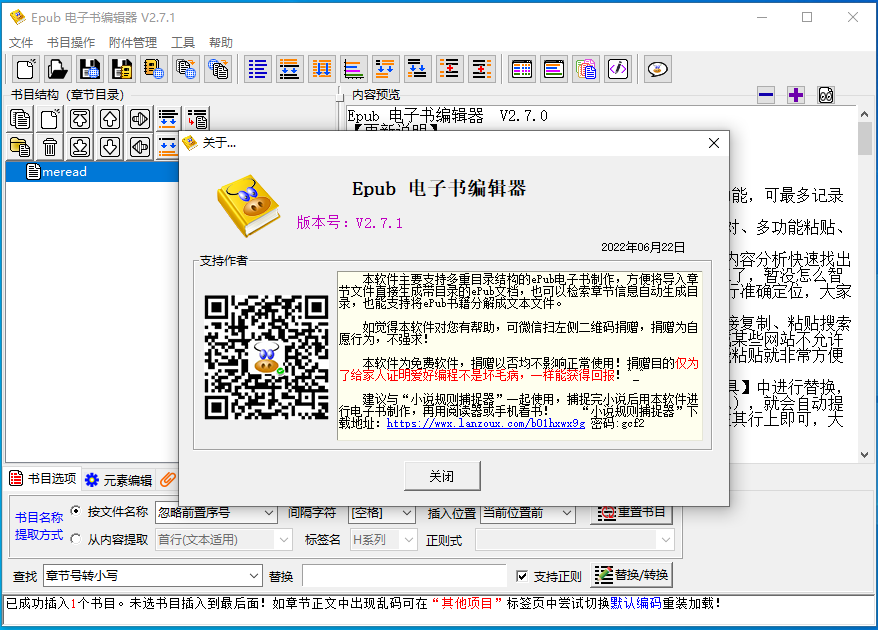This screenshot has height=630, width=878.
Task: Select the 按文件名称 radio button
Action: [x=77, y=512]
